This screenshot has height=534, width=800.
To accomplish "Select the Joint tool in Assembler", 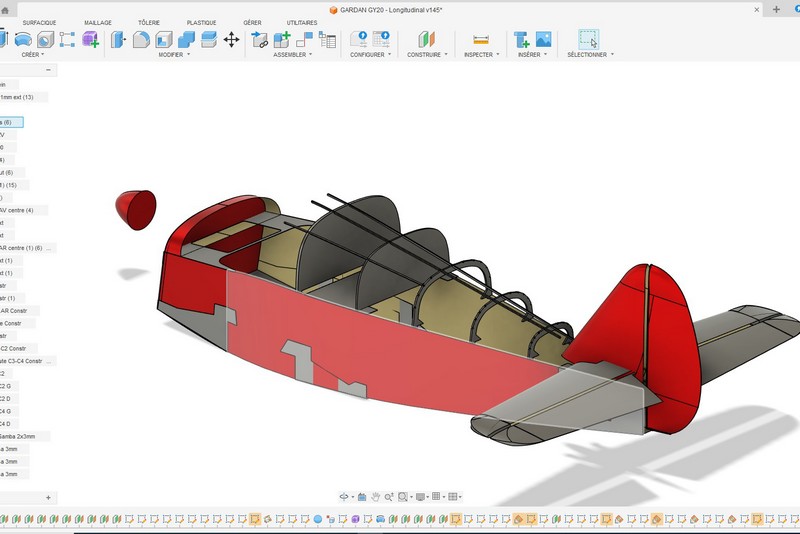I will point(259,40).
